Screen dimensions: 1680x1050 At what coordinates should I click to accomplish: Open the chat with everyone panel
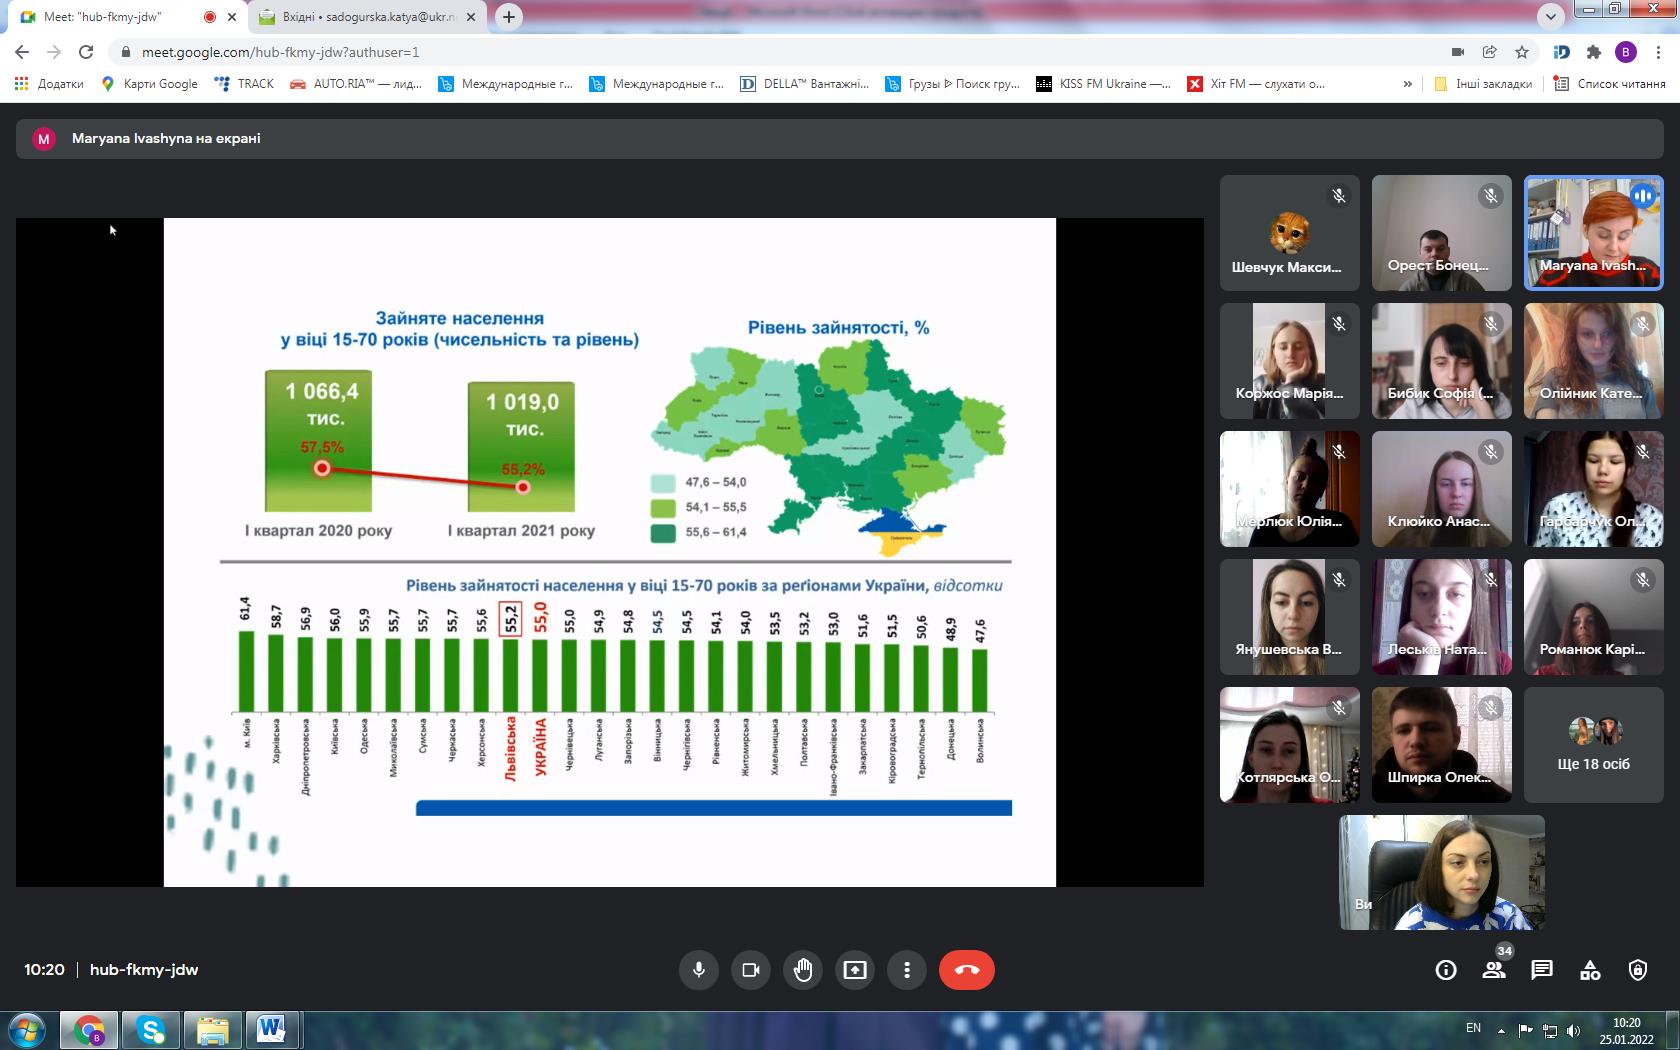point(1542,970)
